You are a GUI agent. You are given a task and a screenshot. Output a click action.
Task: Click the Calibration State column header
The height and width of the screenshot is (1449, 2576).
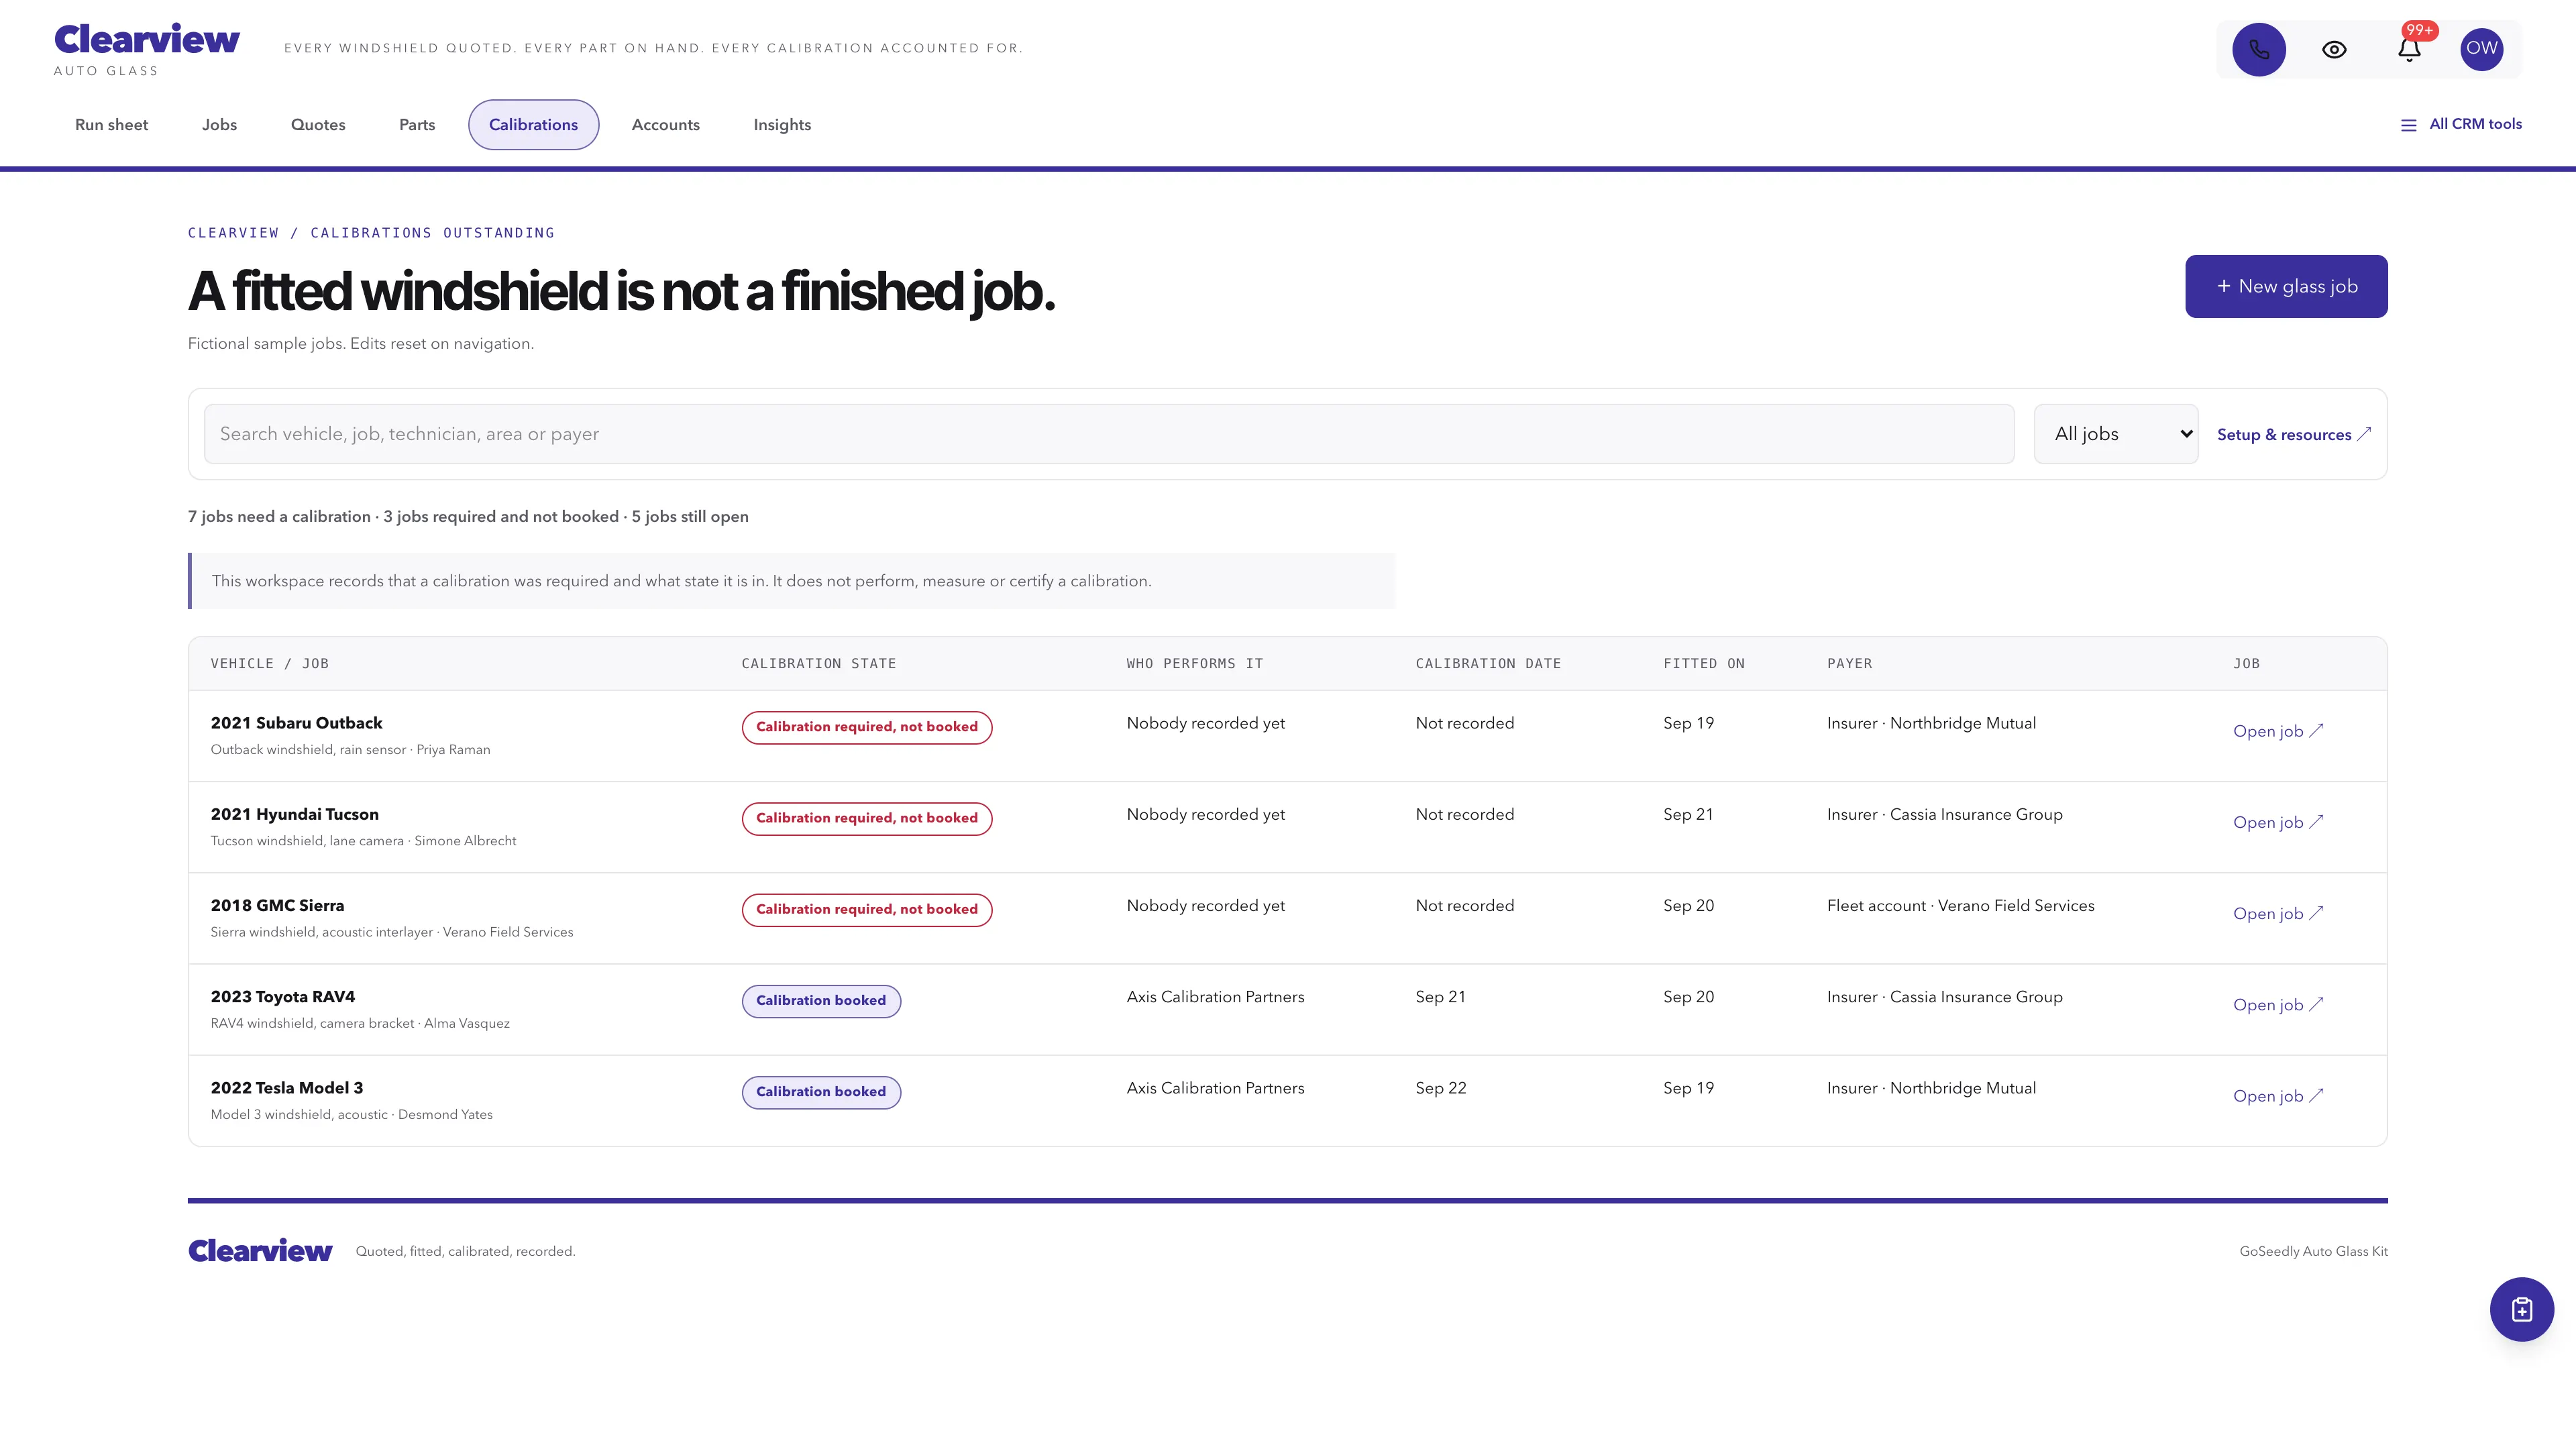pos(818,663)
